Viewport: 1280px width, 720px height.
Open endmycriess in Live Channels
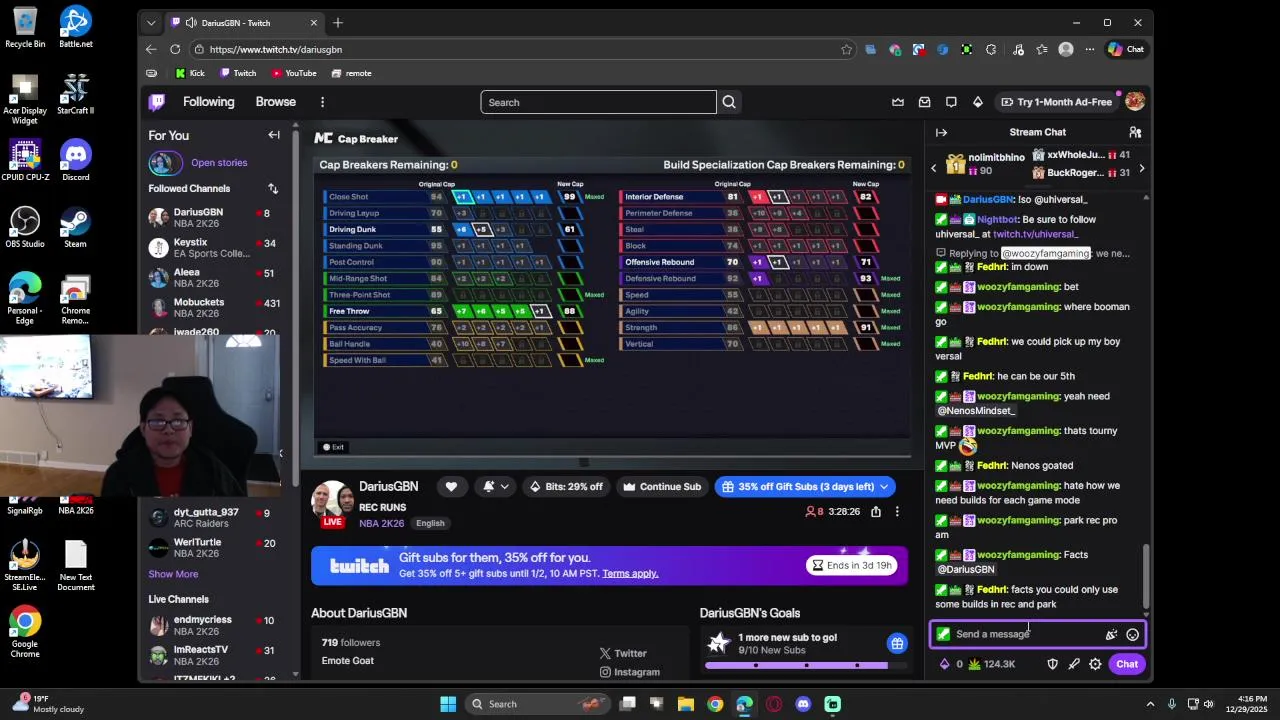point(215,626)
